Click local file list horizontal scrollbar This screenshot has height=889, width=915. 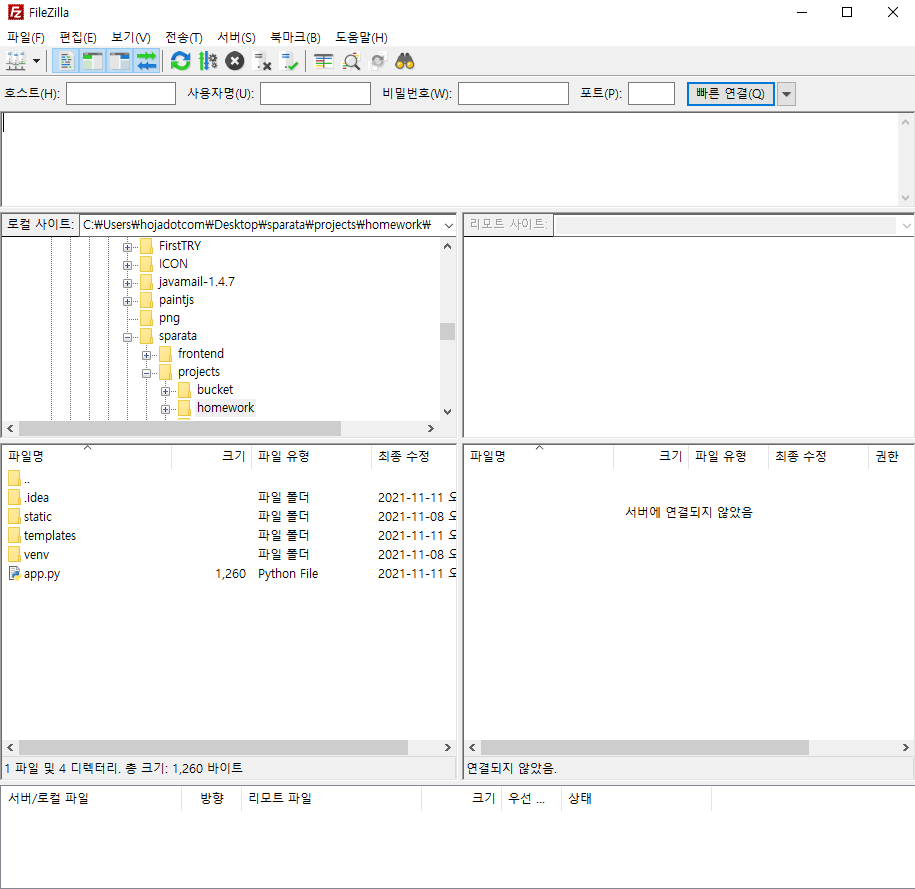[x=214, y=747]
